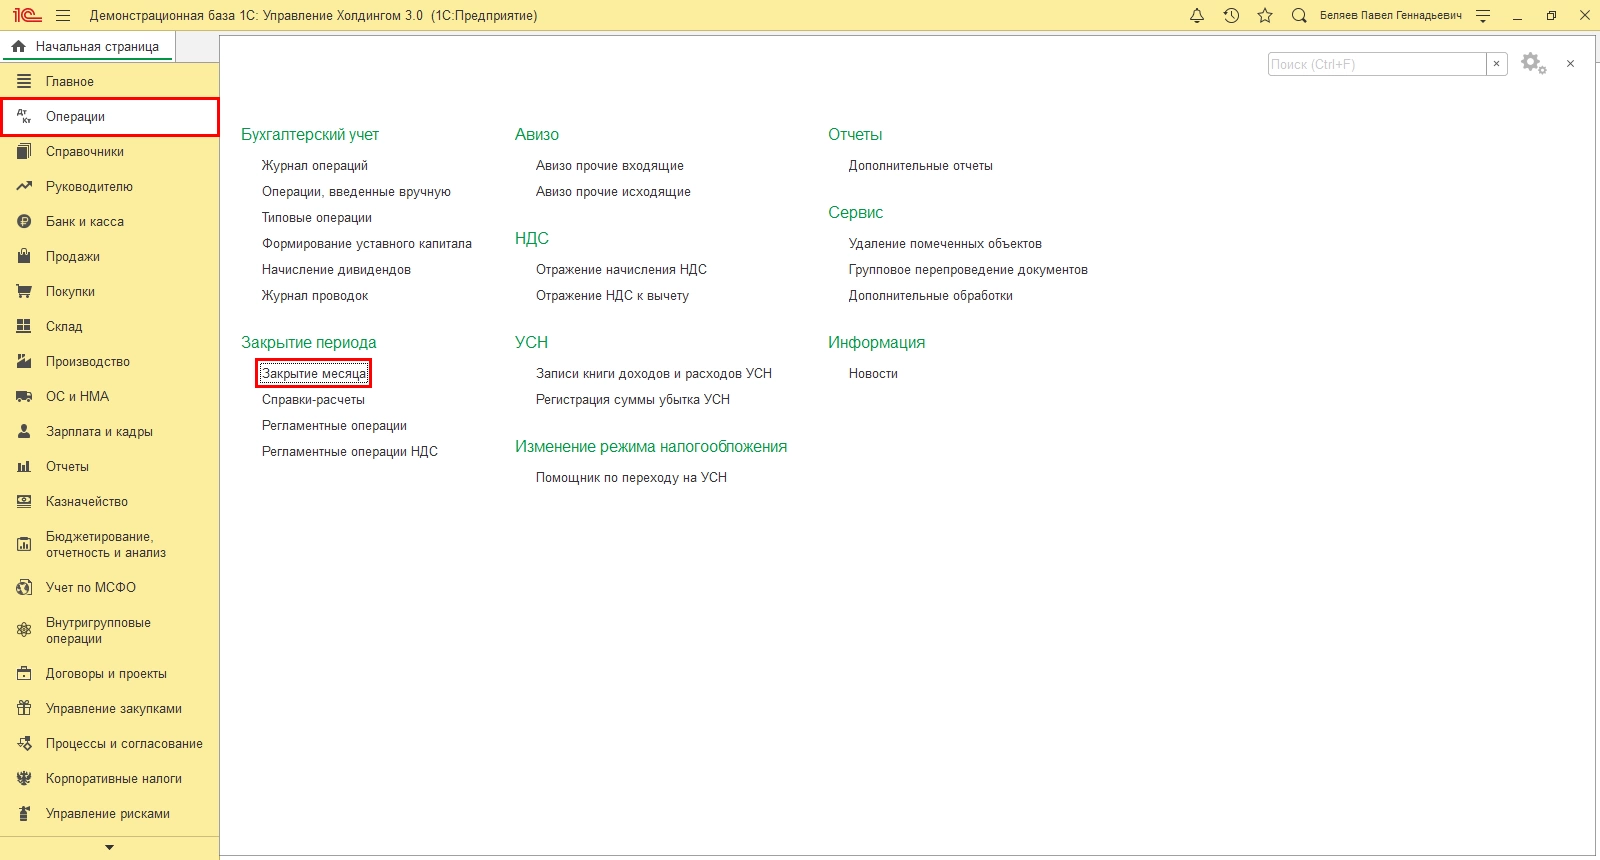The image size is (1600, 860).
Task: Open Операции, введенные вручную
Action: pos(356,192)
